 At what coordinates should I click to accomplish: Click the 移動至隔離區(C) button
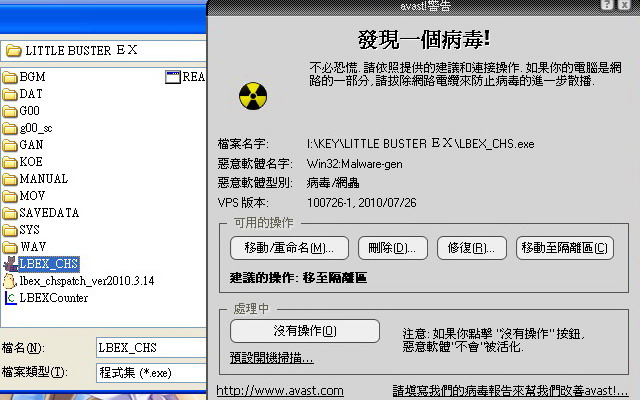pos(565,248)
